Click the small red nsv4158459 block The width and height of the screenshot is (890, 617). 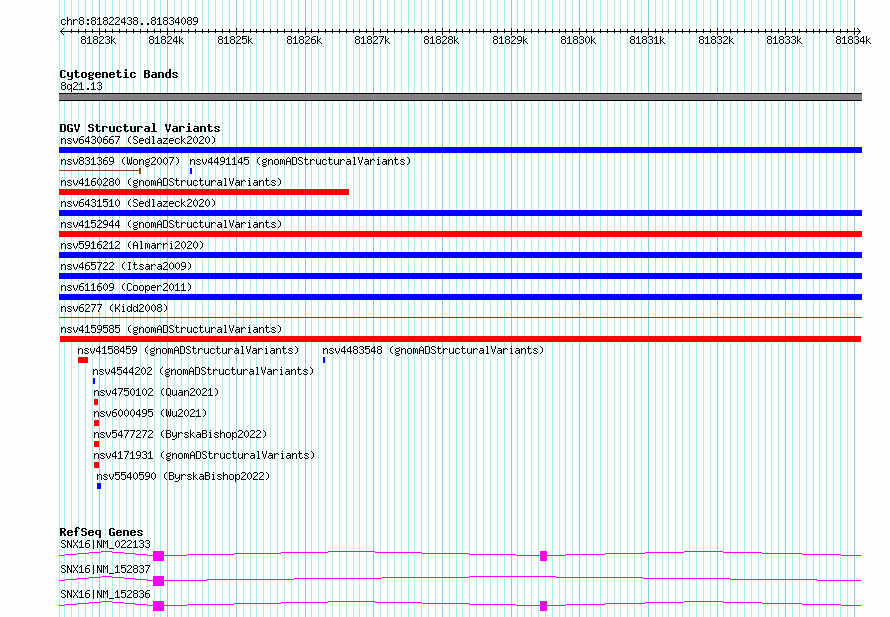point(83,360)
